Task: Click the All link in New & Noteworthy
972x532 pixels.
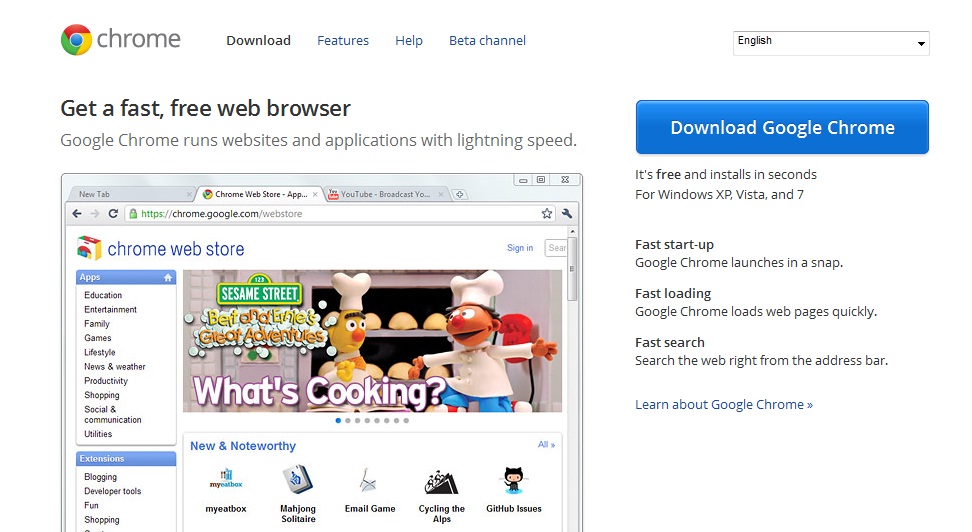Action: point(546,445)
